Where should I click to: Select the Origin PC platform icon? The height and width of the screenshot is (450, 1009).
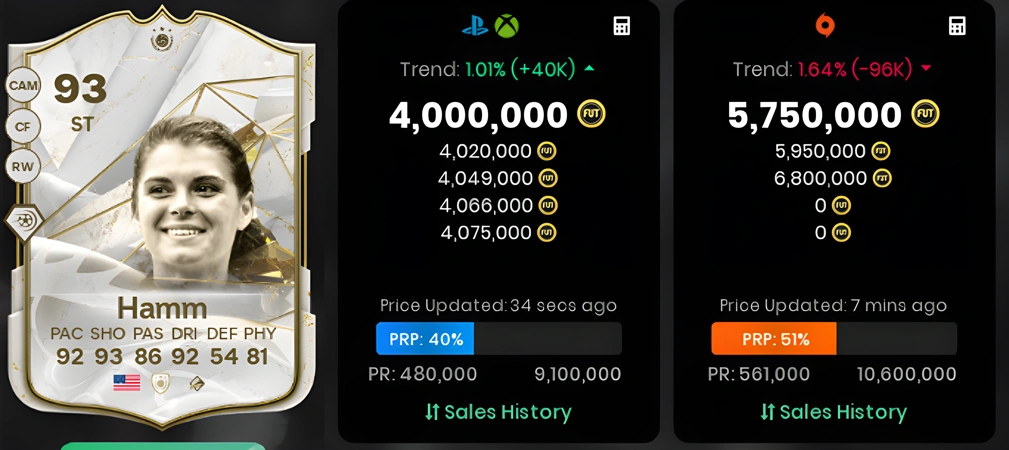pyautogui.click(x=825, y=26)
